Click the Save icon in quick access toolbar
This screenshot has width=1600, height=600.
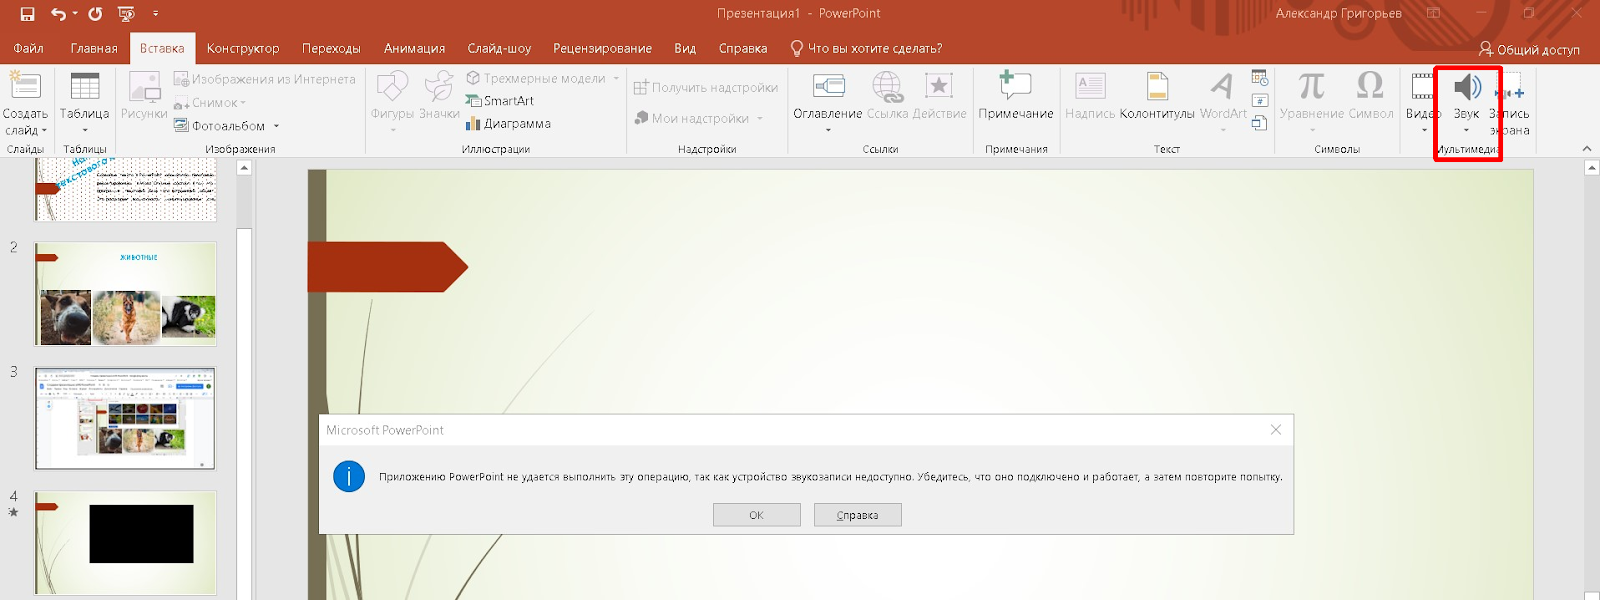point(27,14)
